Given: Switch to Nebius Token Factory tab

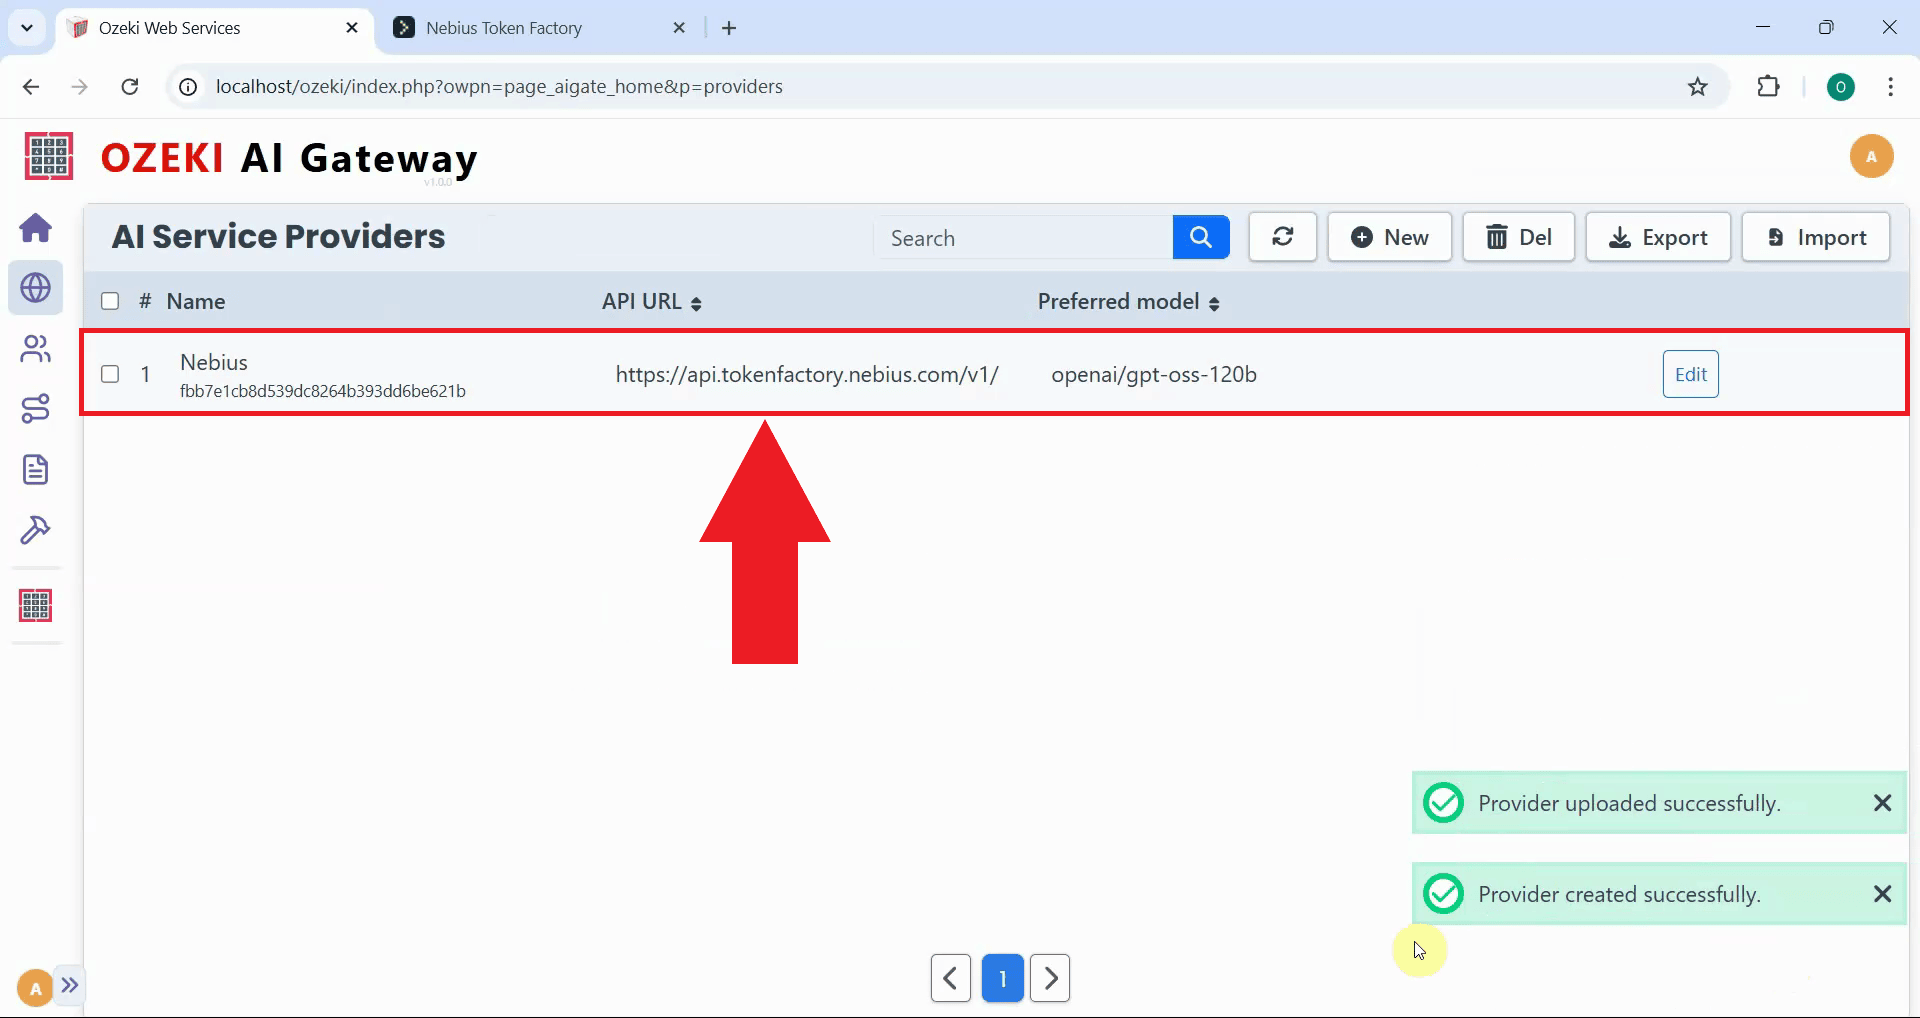Looking at the screenshot, I should 504,28.
